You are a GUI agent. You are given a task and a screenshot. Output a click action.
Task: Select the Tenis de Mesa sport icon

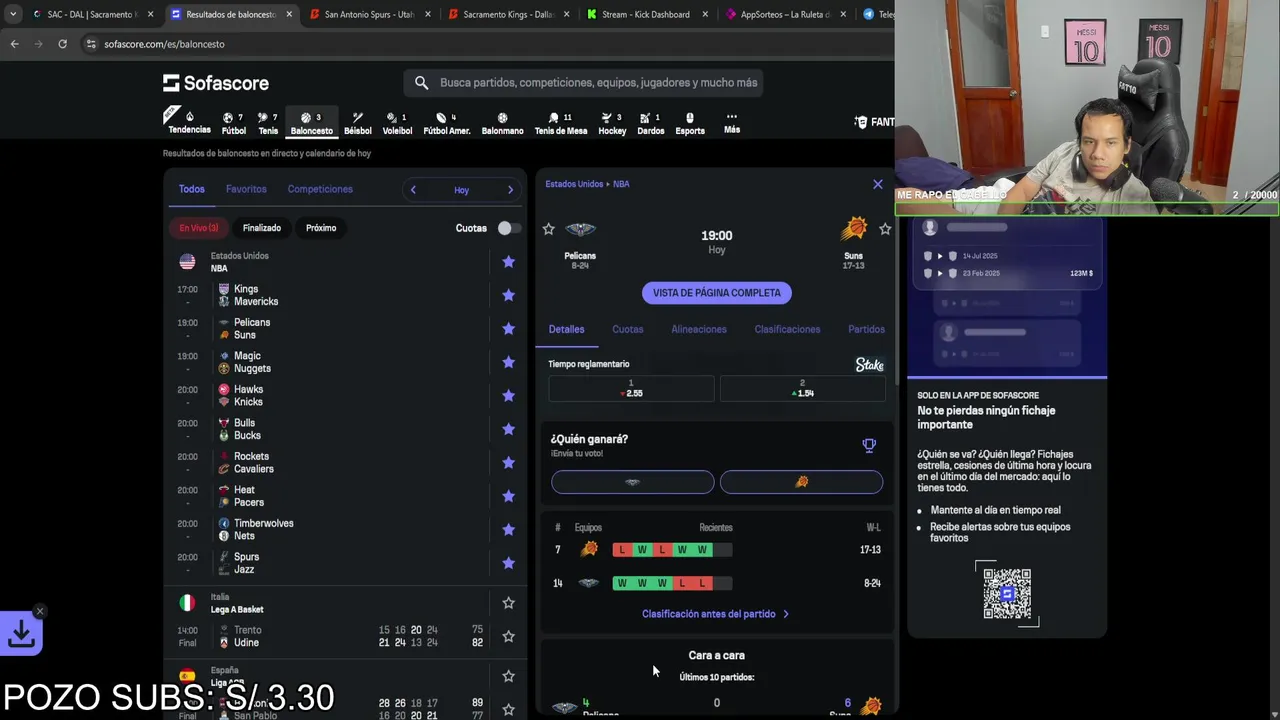pyautogui.click(x=561, y=123)
